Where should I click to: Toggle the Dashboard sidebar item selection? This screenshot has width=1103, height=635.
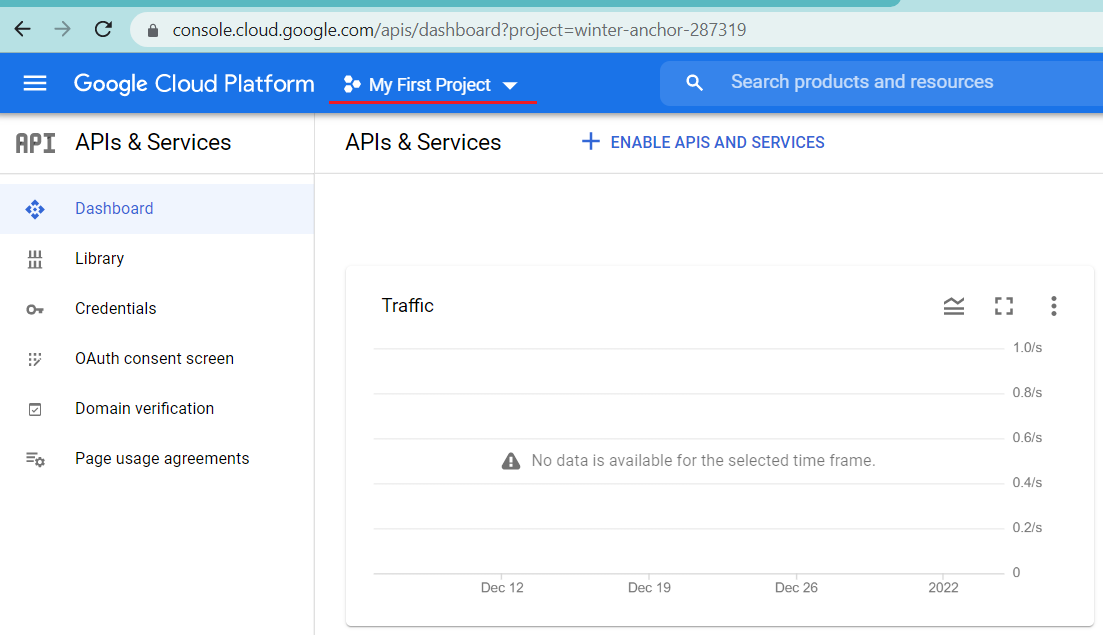point(113,208)
